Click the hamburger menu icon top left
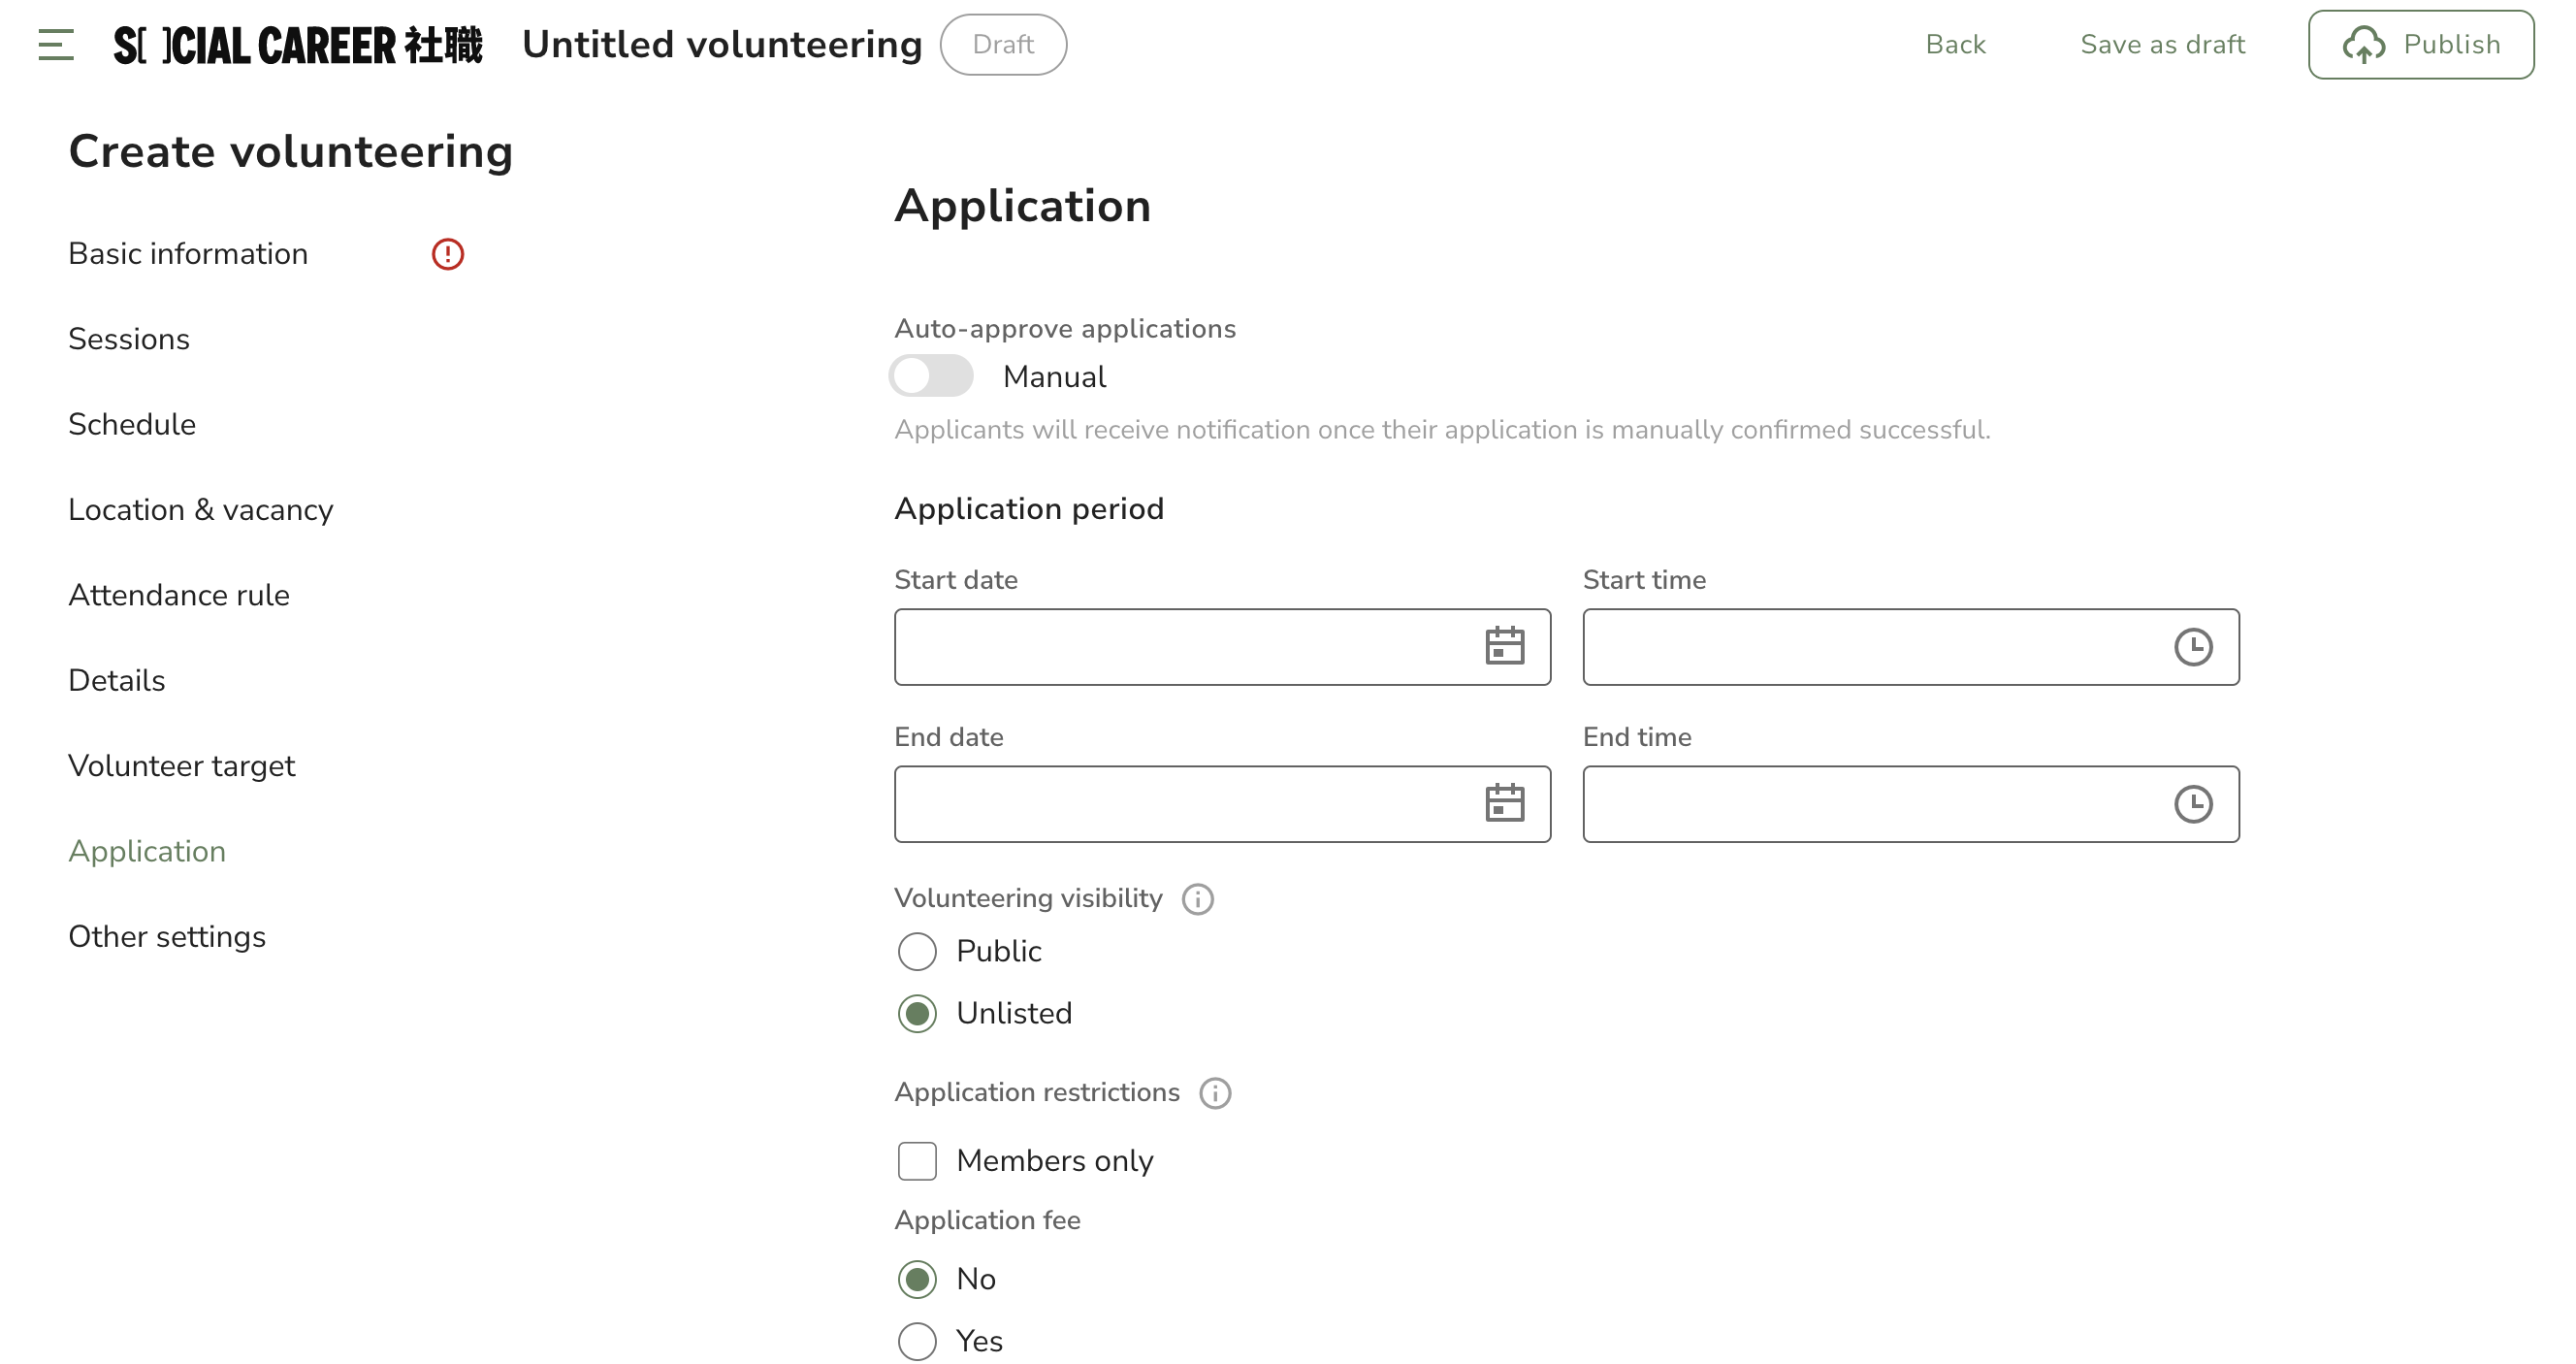 click(54, 45)
